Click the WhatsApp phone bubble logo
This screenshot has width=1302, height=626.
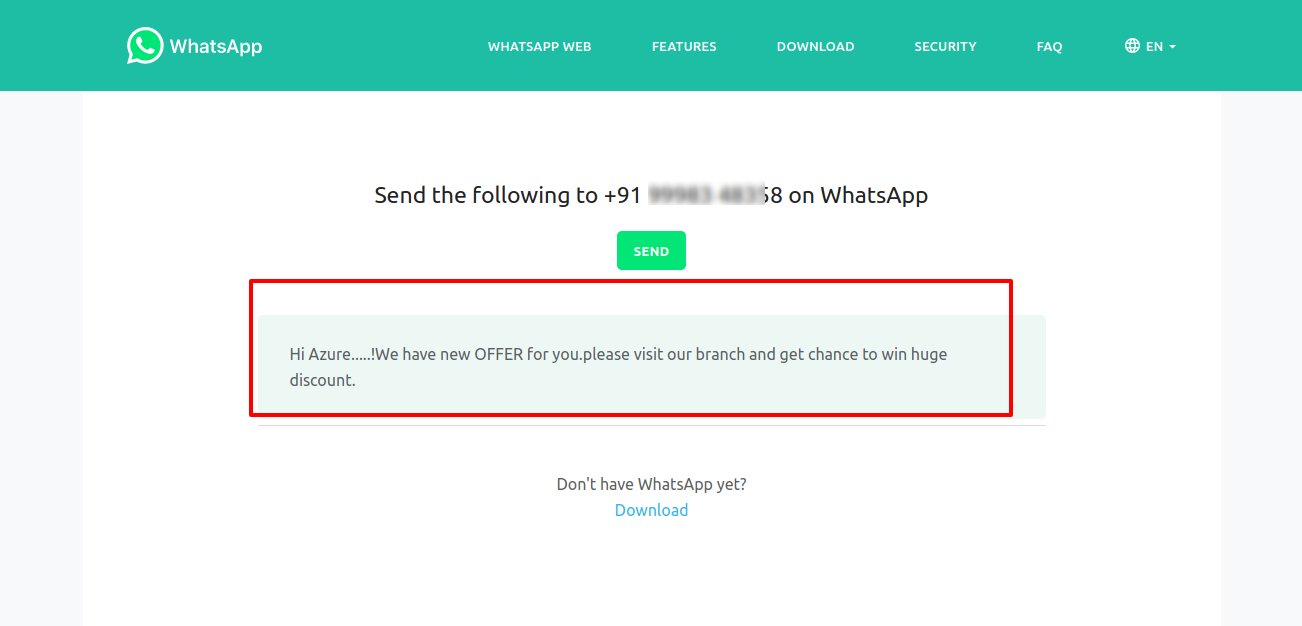pos(145,46)
